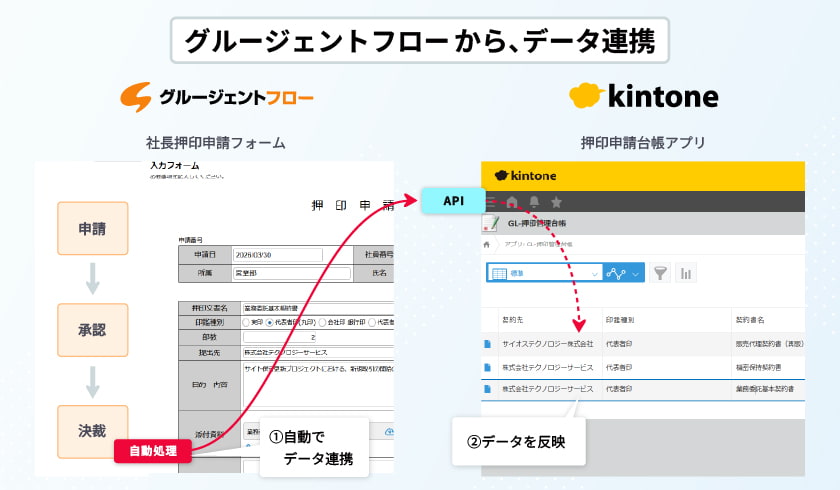This screenshot has width=840, height=490.
Task: Click the 契約書名 column header
Action: [750, 320]
